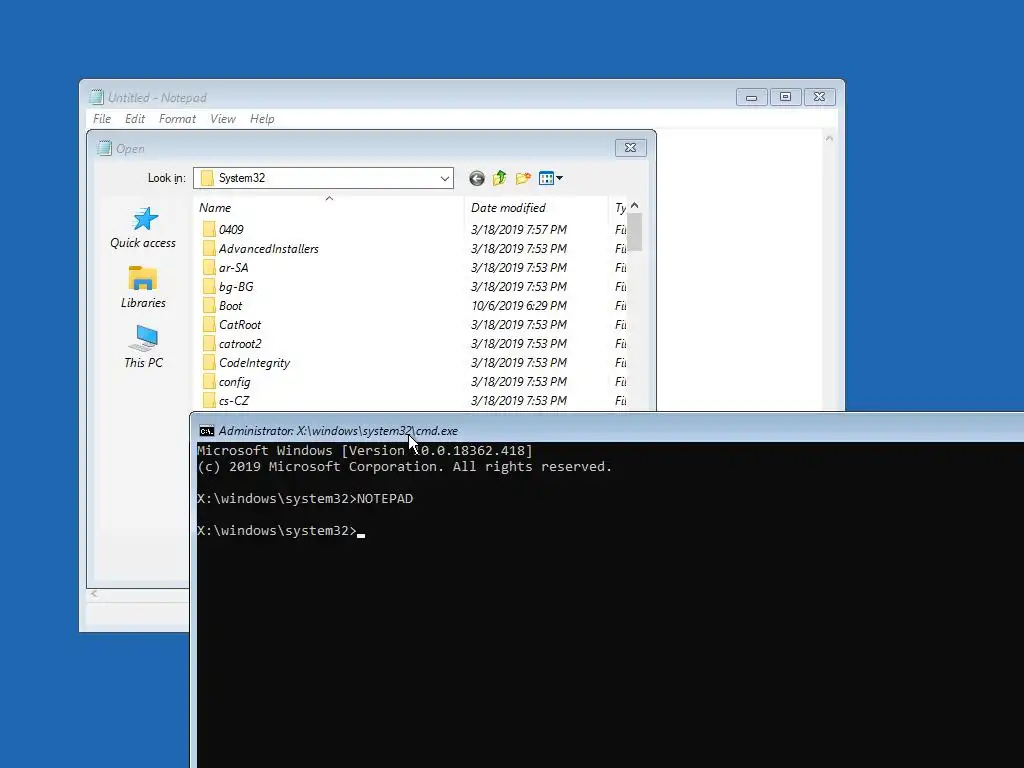The height and width of the screenshot is (768, 1024).
Task: Click in the Command Prompt console area
Action: click(x=610, y=605)
